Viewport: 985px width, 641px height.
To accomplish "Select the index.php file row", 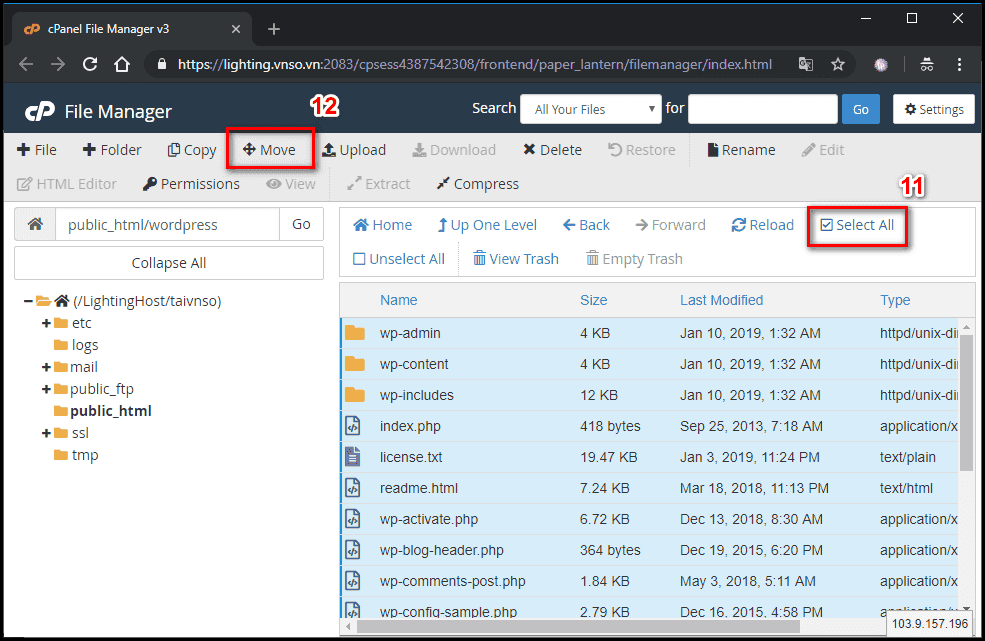I will 650,426.
